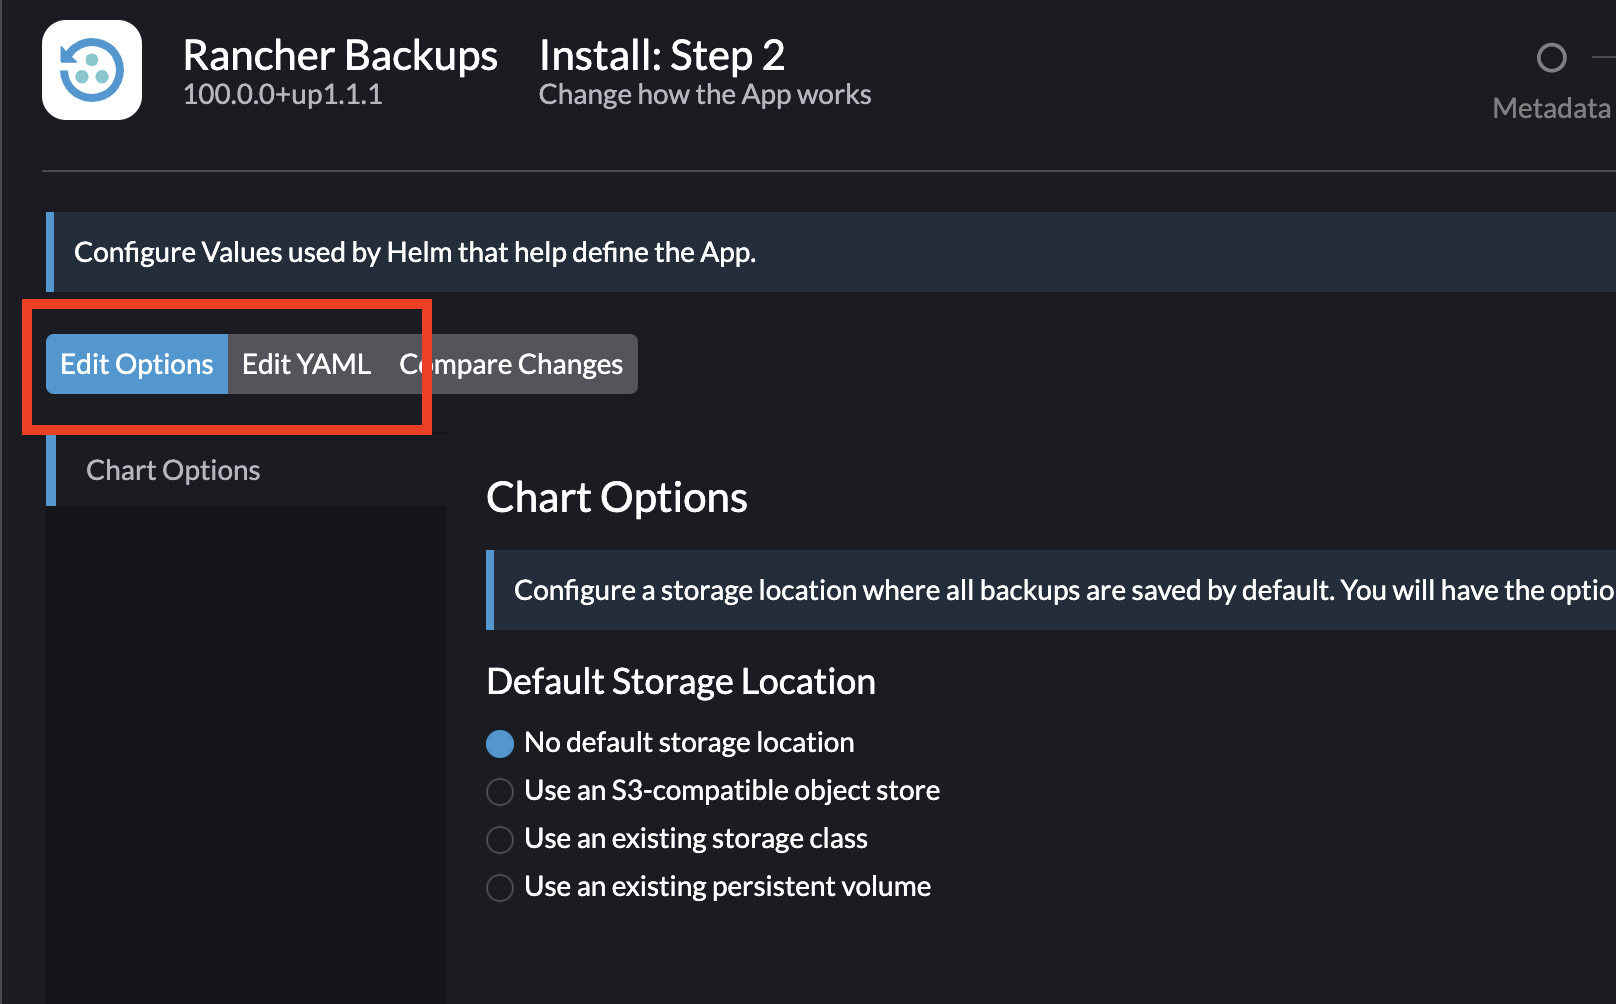Viewport: 1616px width, 1004px height.
Task: Click the Default Storage Location heading
Action: [x=680, y=682]
